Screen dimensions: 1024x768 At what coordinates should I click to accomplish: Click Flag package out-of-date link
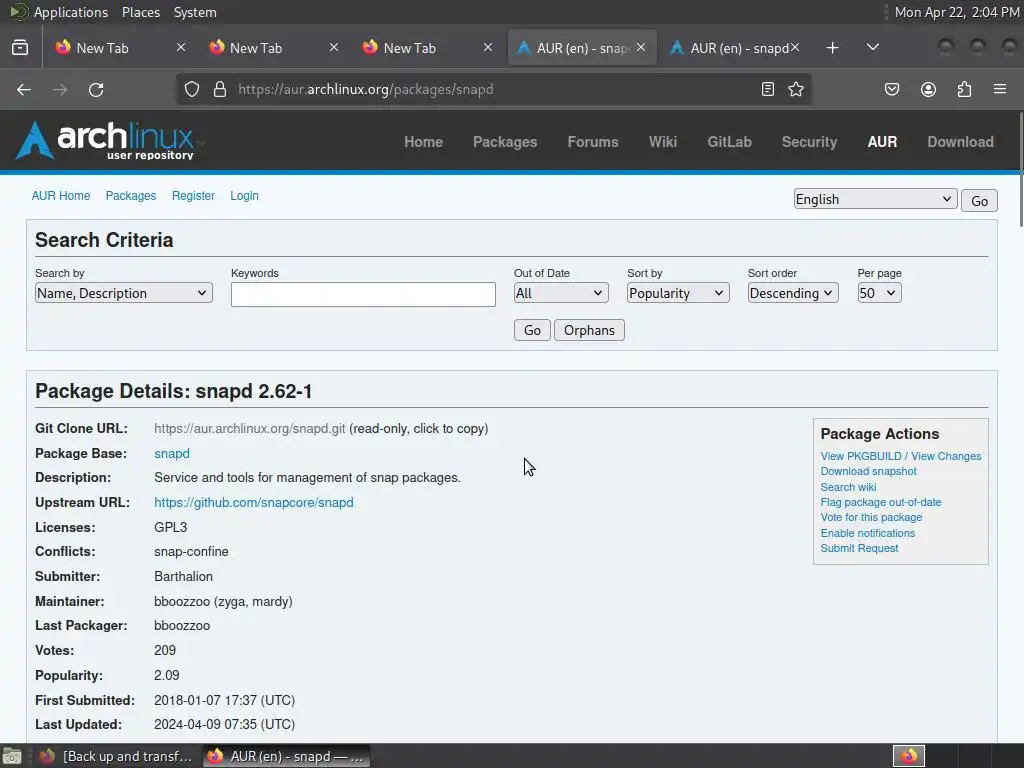point(881,502)
